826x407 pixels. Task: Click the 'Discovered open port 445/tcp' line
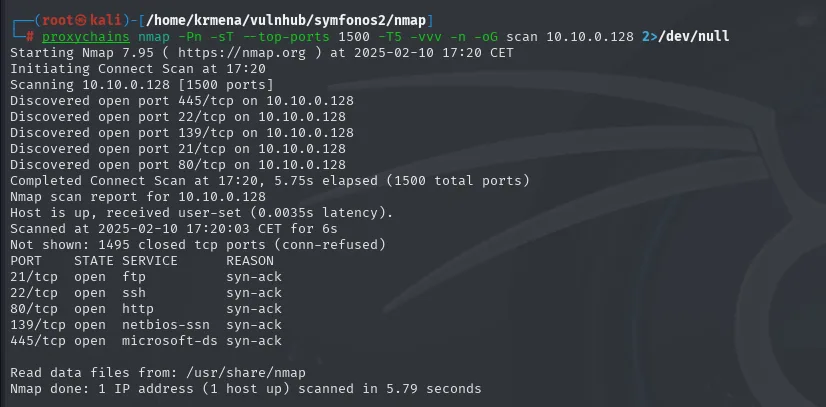pyautogui.click(x=182, y=101)
